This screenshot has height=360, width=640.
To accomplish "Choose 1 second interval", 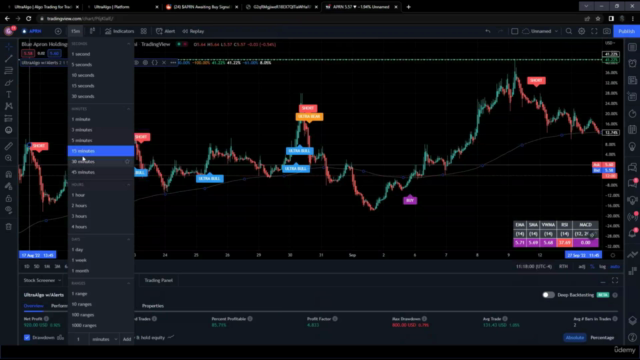I will 101,54.
